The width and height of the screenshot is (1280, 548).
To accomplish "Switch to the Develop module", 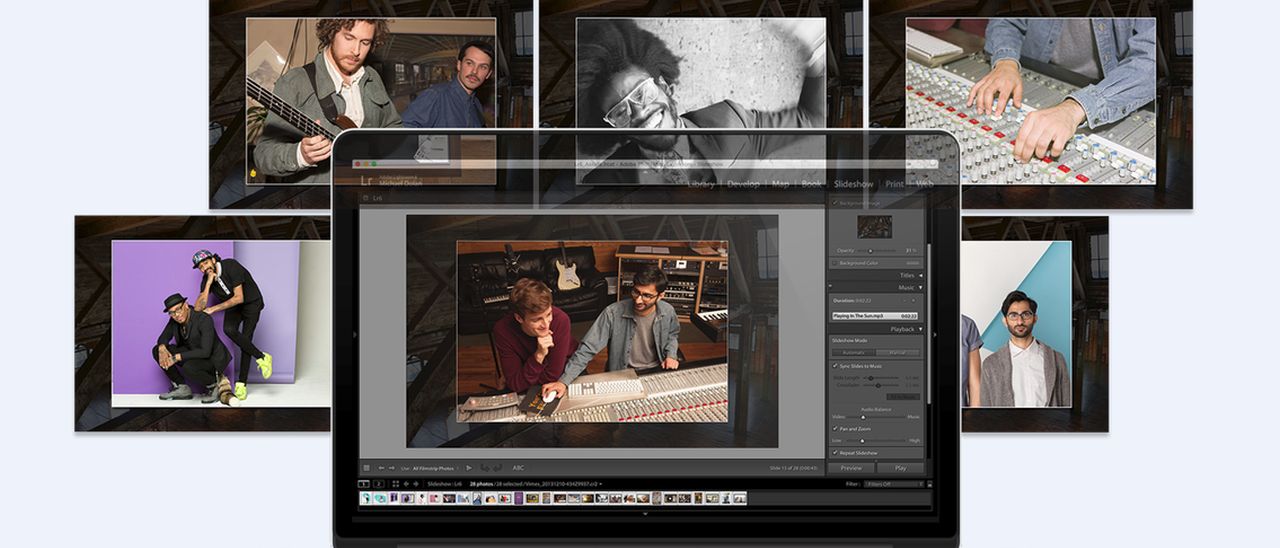I will click(743, 184).
